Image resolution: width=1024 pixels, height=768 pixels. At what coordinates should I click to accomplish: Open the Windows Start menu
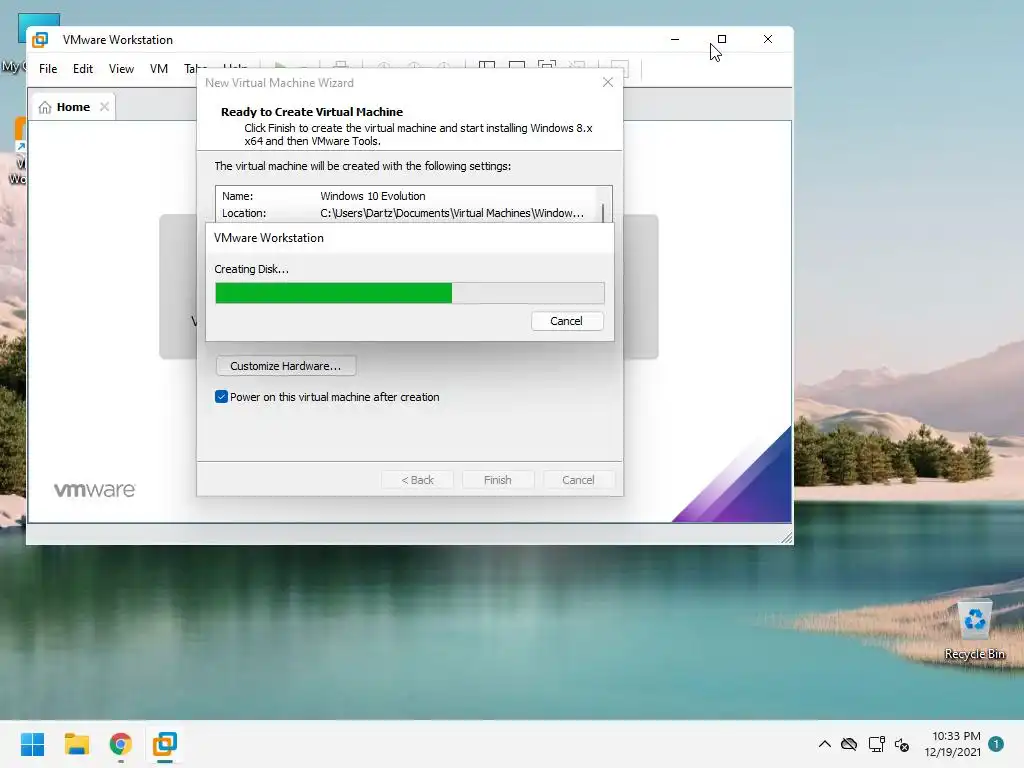tap(32, 744)
